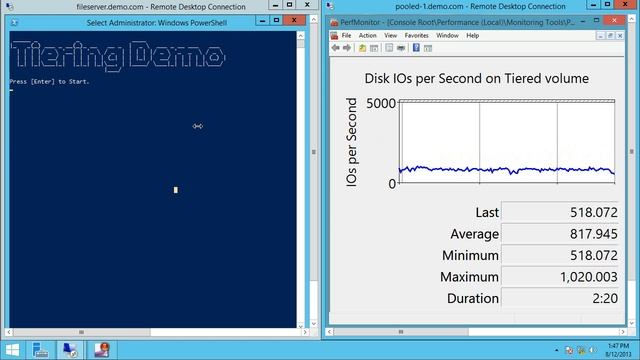
Task: Click PowerShell vertical scrollbar up arrow
Action: (301, 36)
